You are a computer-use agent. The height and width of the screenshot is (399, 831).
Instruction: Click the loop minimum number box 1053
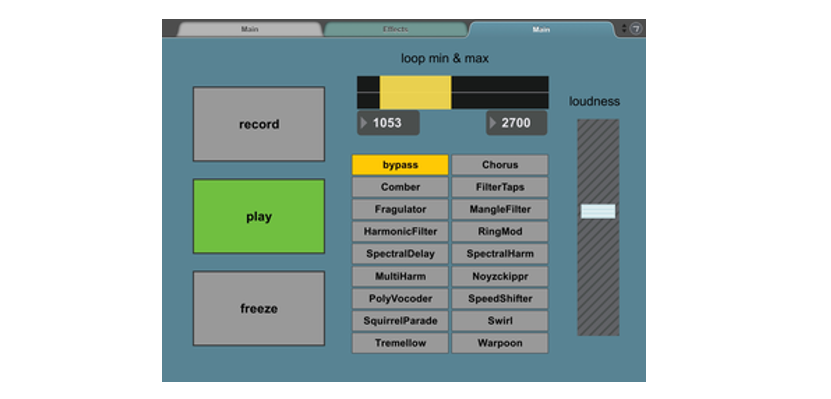point(388,123)
